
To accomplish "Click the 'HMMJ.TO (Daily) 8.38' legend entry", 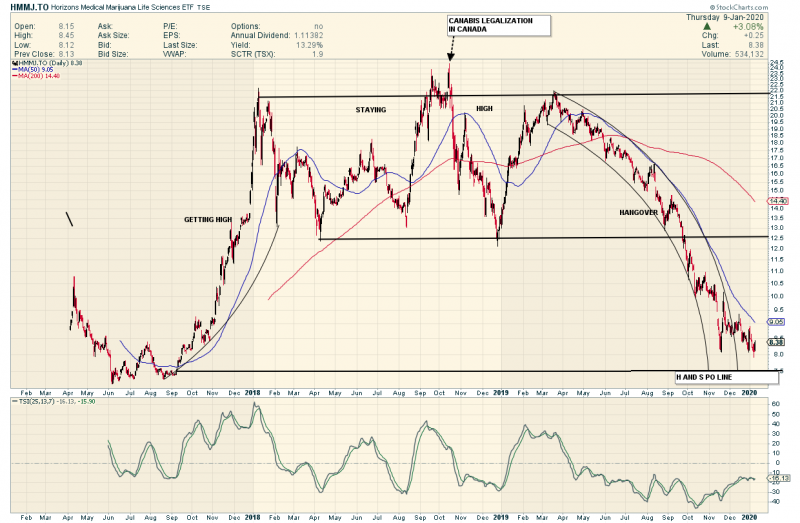I will 47,63.
